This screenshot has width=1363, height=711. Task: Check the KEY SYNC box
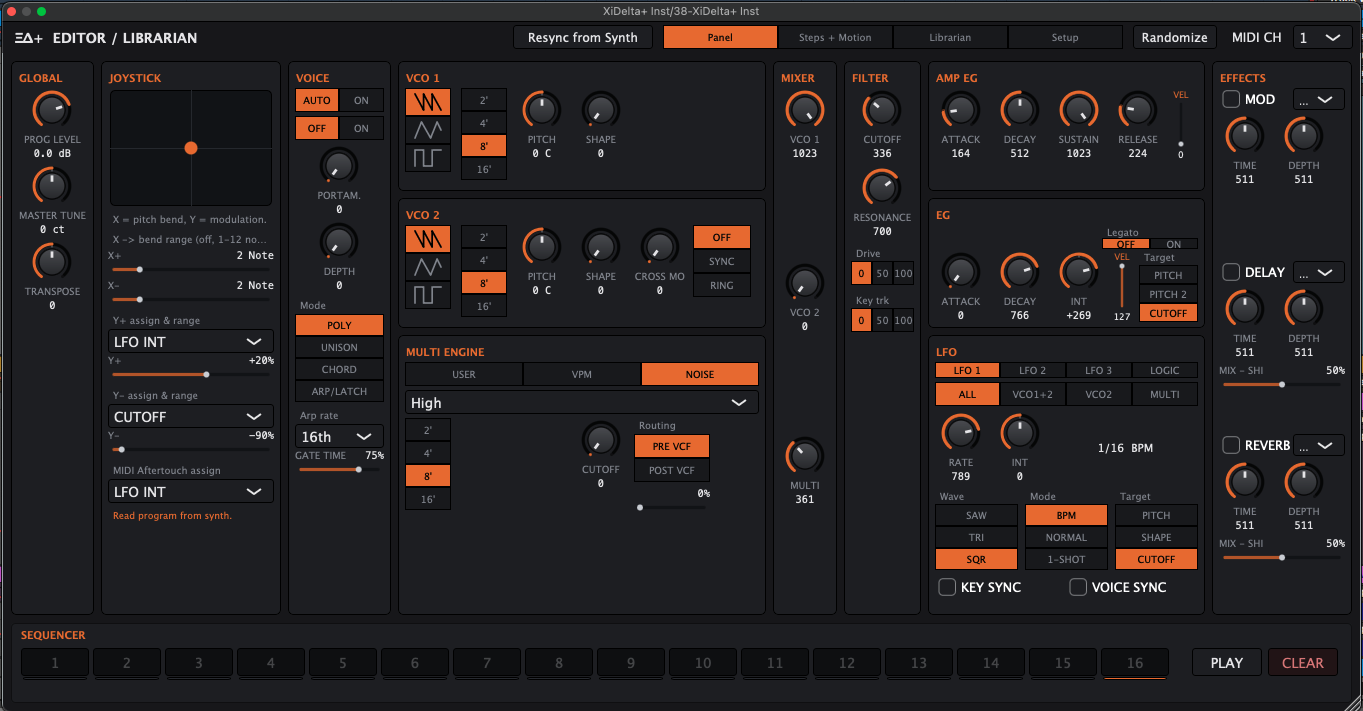click(x=946, y=587)
